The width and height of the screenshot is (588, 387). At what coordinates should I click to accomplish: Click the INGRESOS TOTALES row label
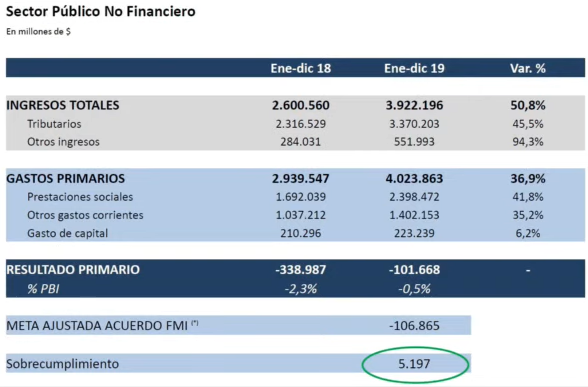tap(63, 105)
